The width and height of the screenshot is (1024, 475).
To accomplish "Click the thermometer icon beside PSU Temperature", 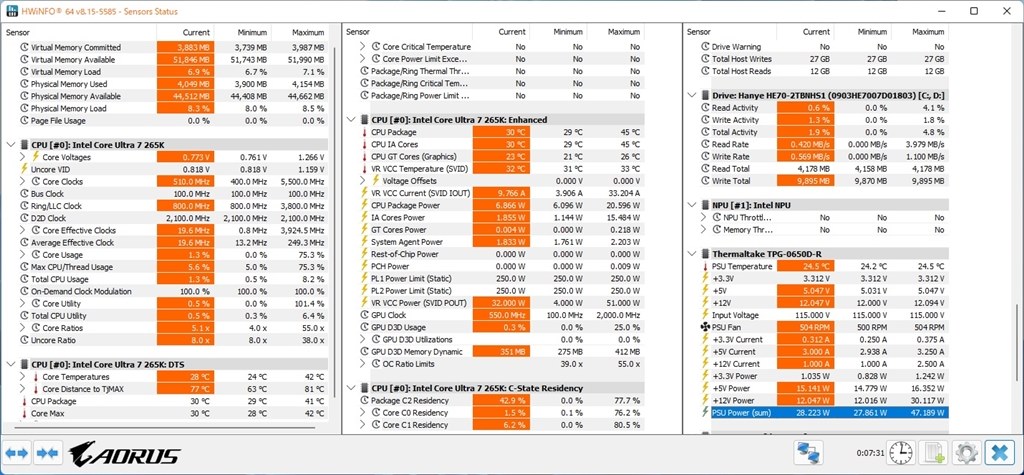I will tap(705, 267).
